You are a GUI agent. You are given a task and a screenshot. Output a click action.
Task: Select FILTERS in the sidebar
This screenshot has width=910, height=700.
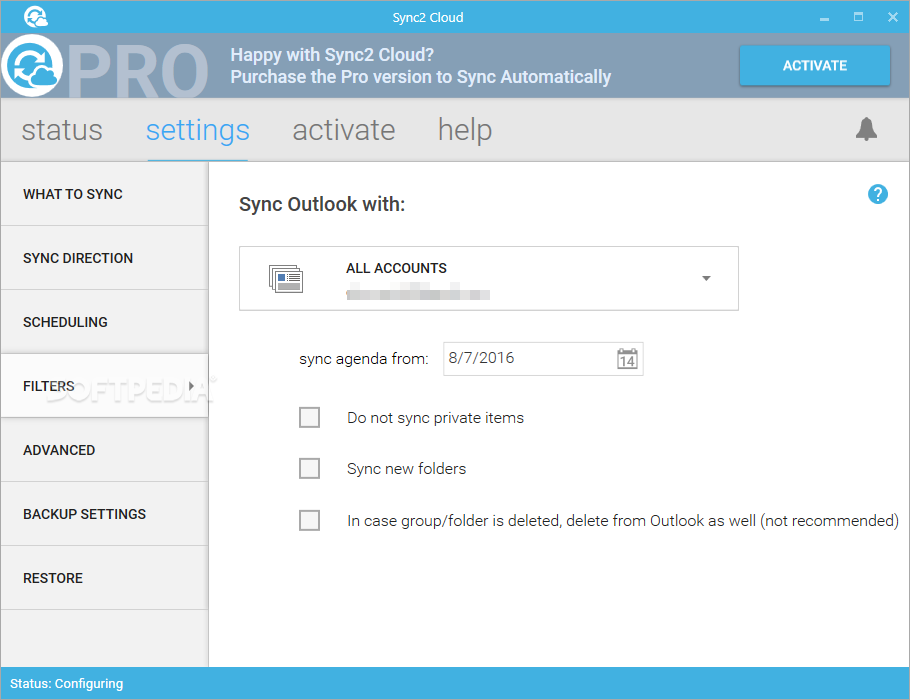(x=104, y=386)
